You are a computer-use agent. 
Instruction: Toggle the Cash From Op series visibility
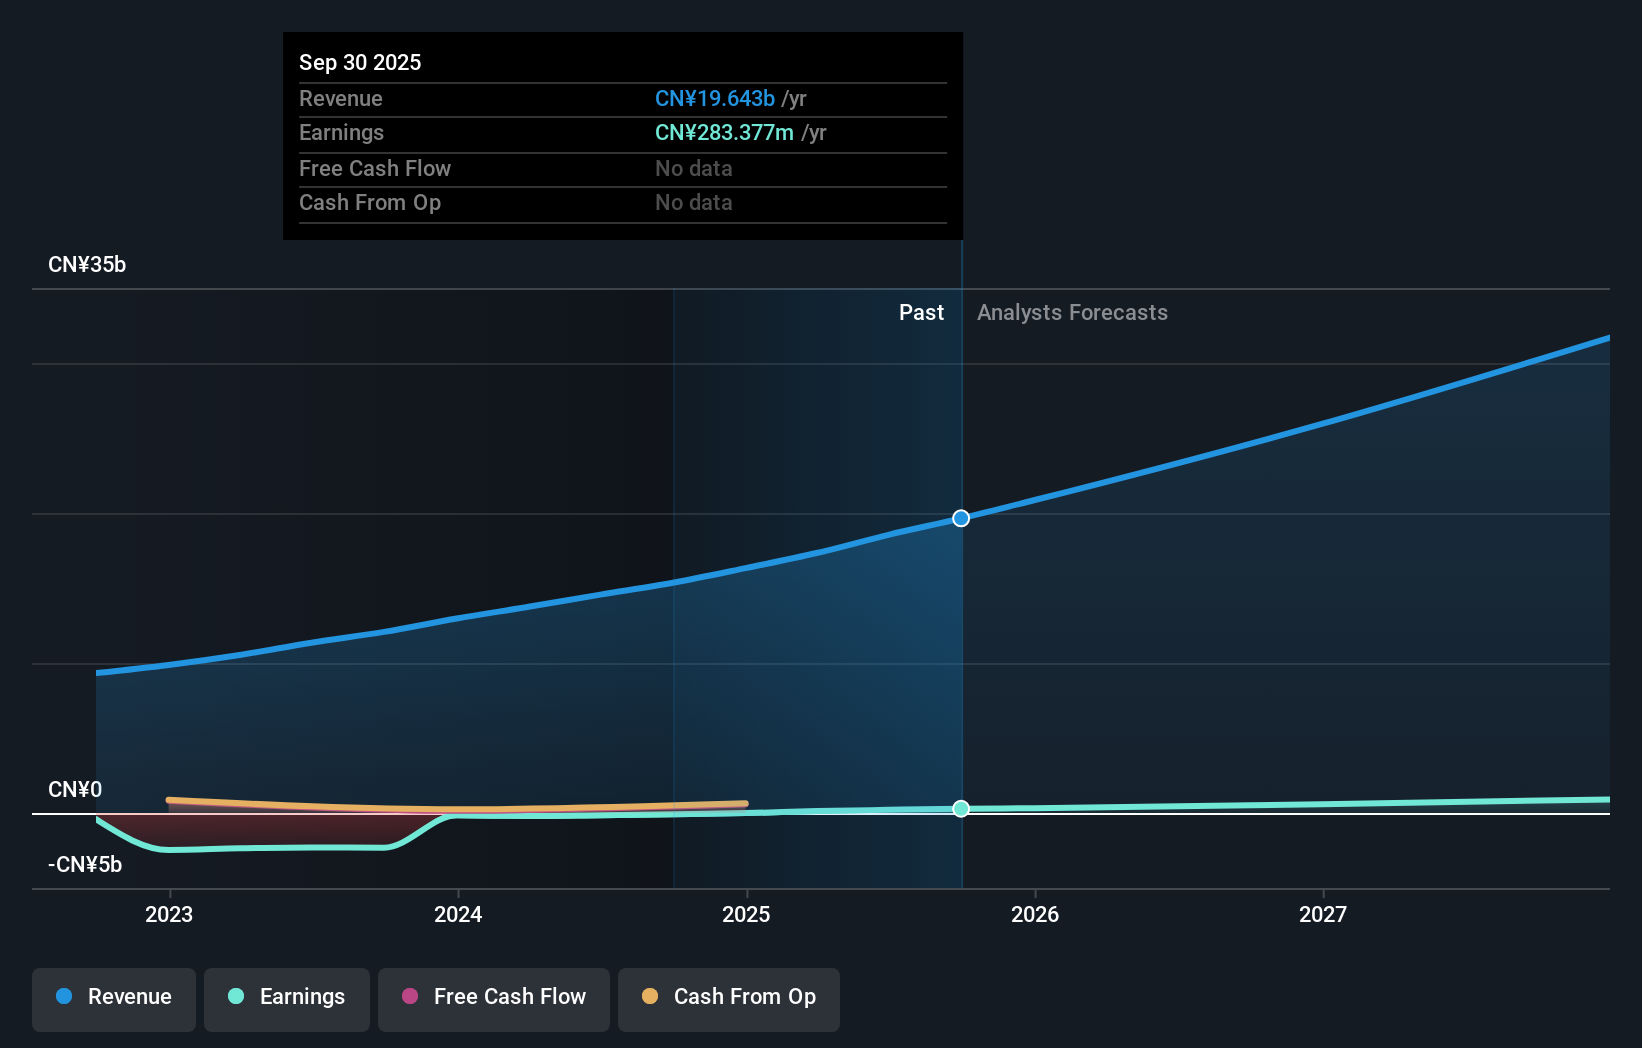pyautogui.click(x=728, y=999)
